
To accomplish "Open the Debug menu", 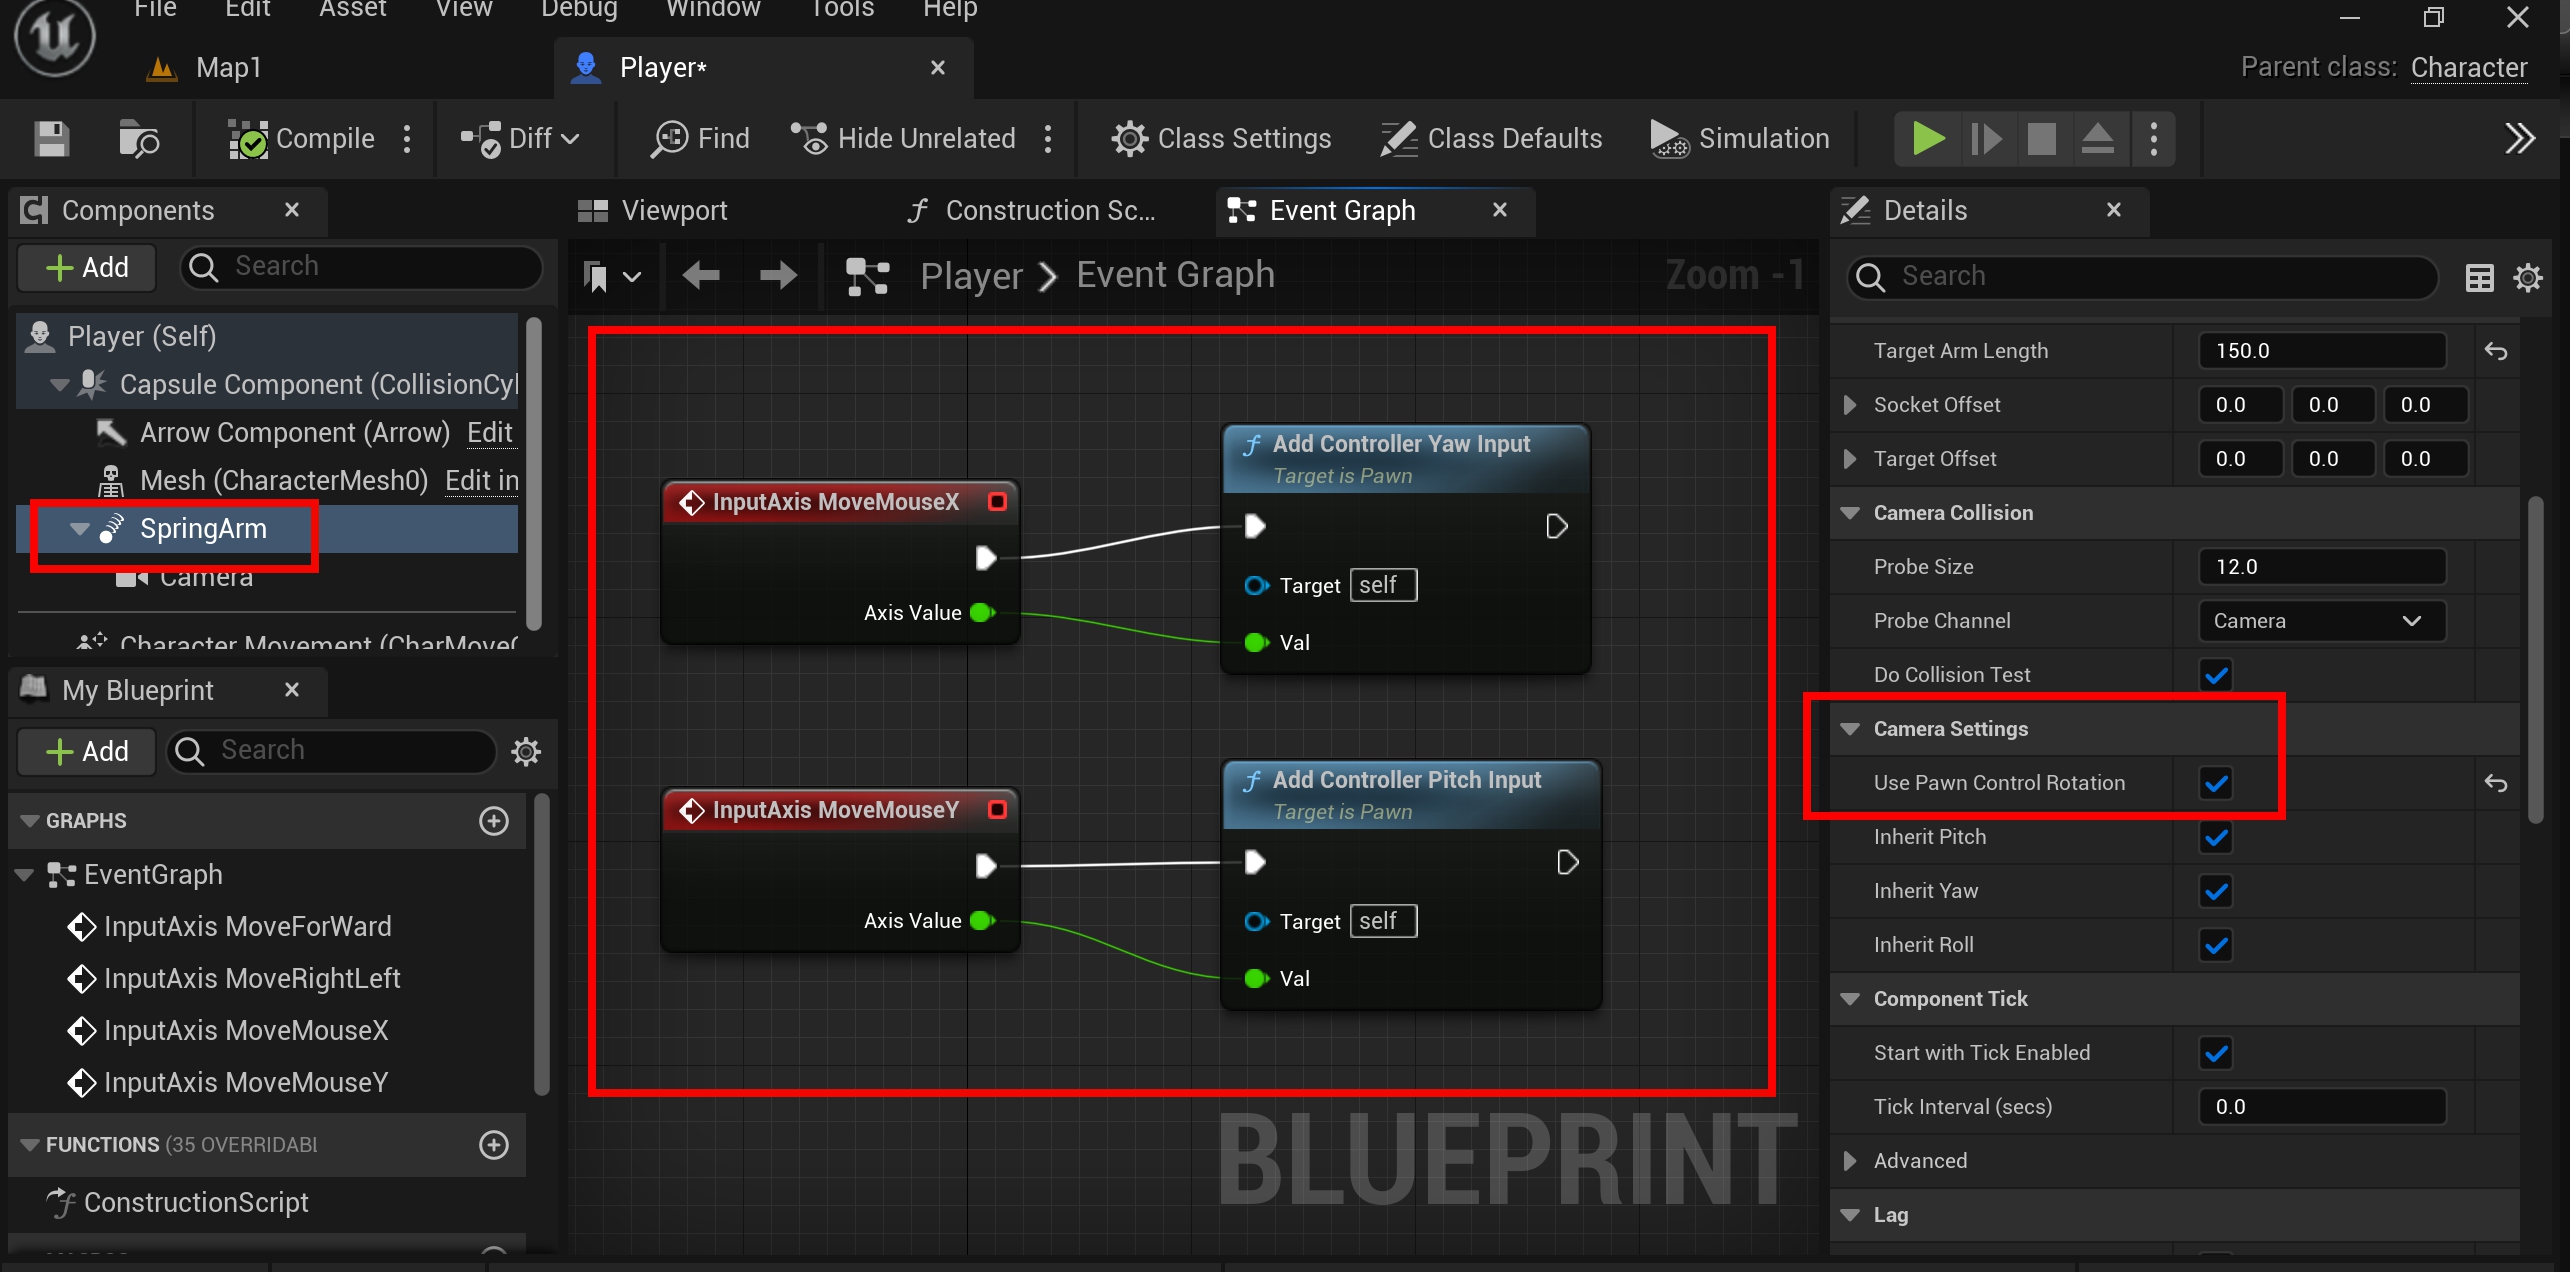I will 579,9.
